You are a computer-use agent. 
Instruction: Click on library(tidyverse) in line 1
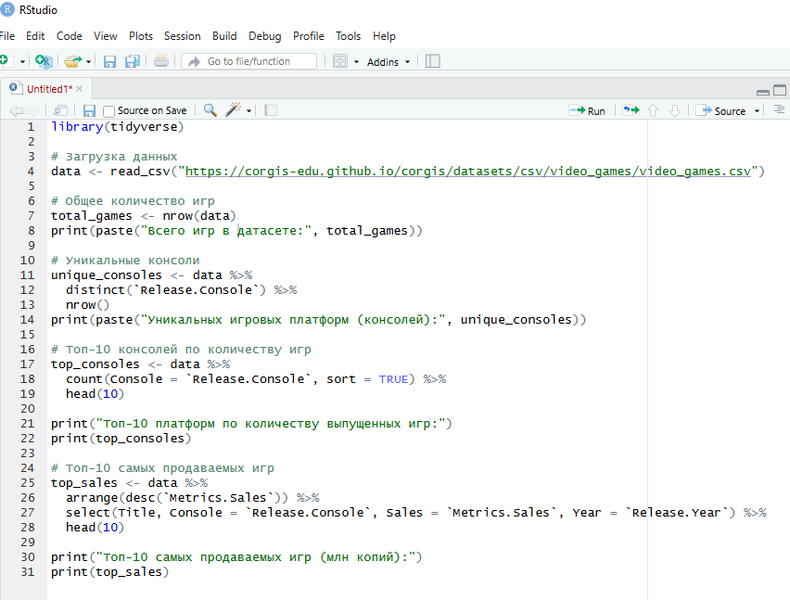tap(117, 127)
